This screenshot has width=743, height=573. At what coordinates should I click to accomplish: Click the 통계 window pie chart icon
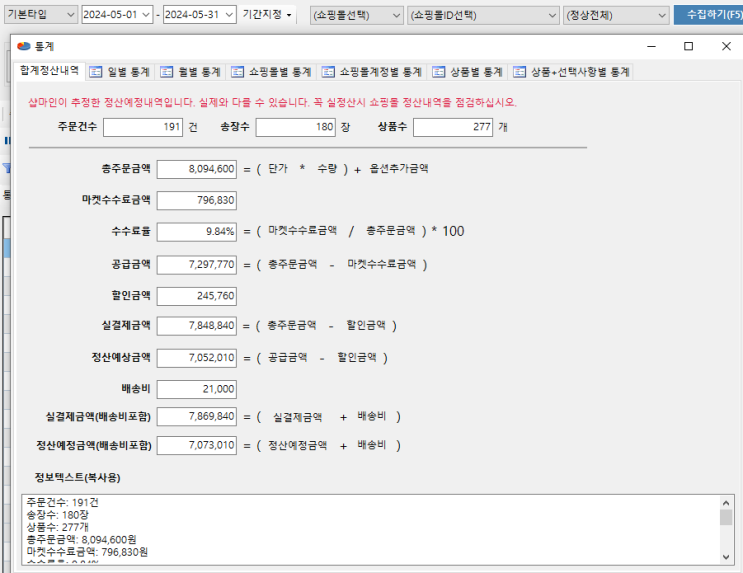tap(24, 46)
